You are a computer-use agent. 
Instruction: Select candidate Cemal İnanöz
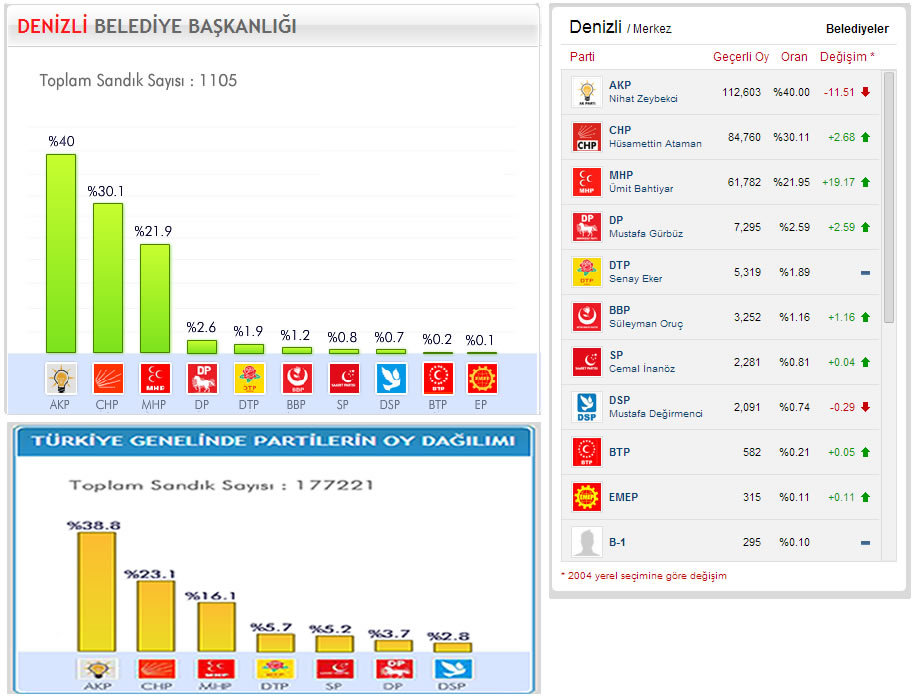pyautogui.click(x=642, y=369)
